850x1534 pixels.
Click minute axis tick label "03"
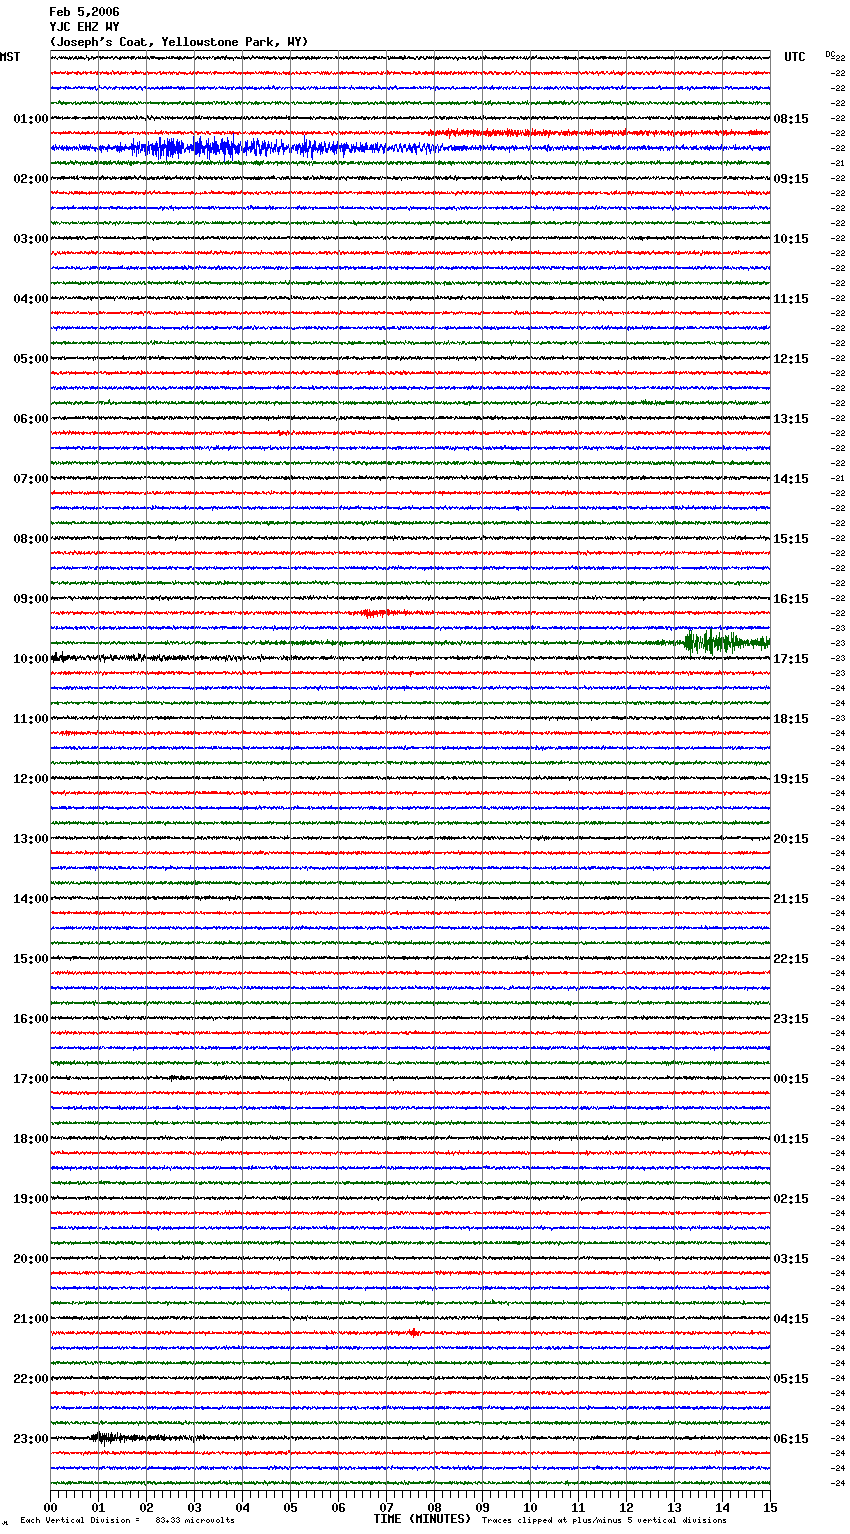click(194, 1507)
